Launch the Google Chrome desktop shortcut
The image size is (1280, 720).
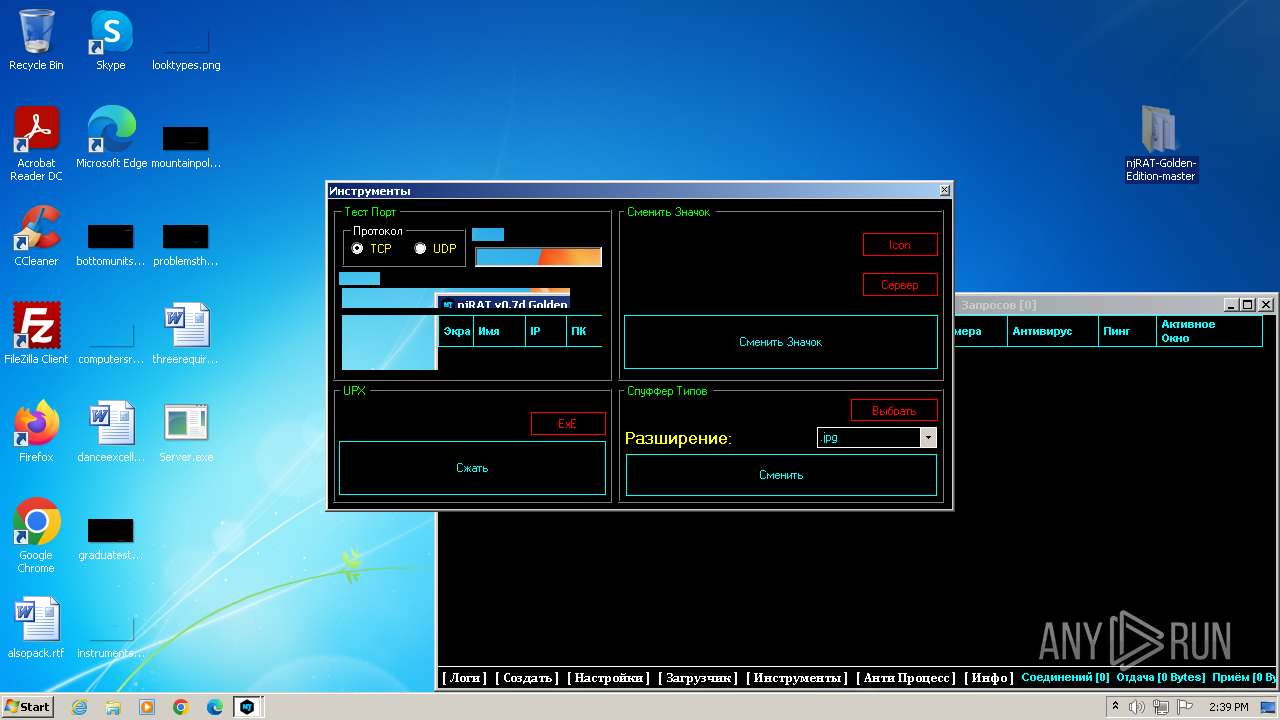click(36, 536)
